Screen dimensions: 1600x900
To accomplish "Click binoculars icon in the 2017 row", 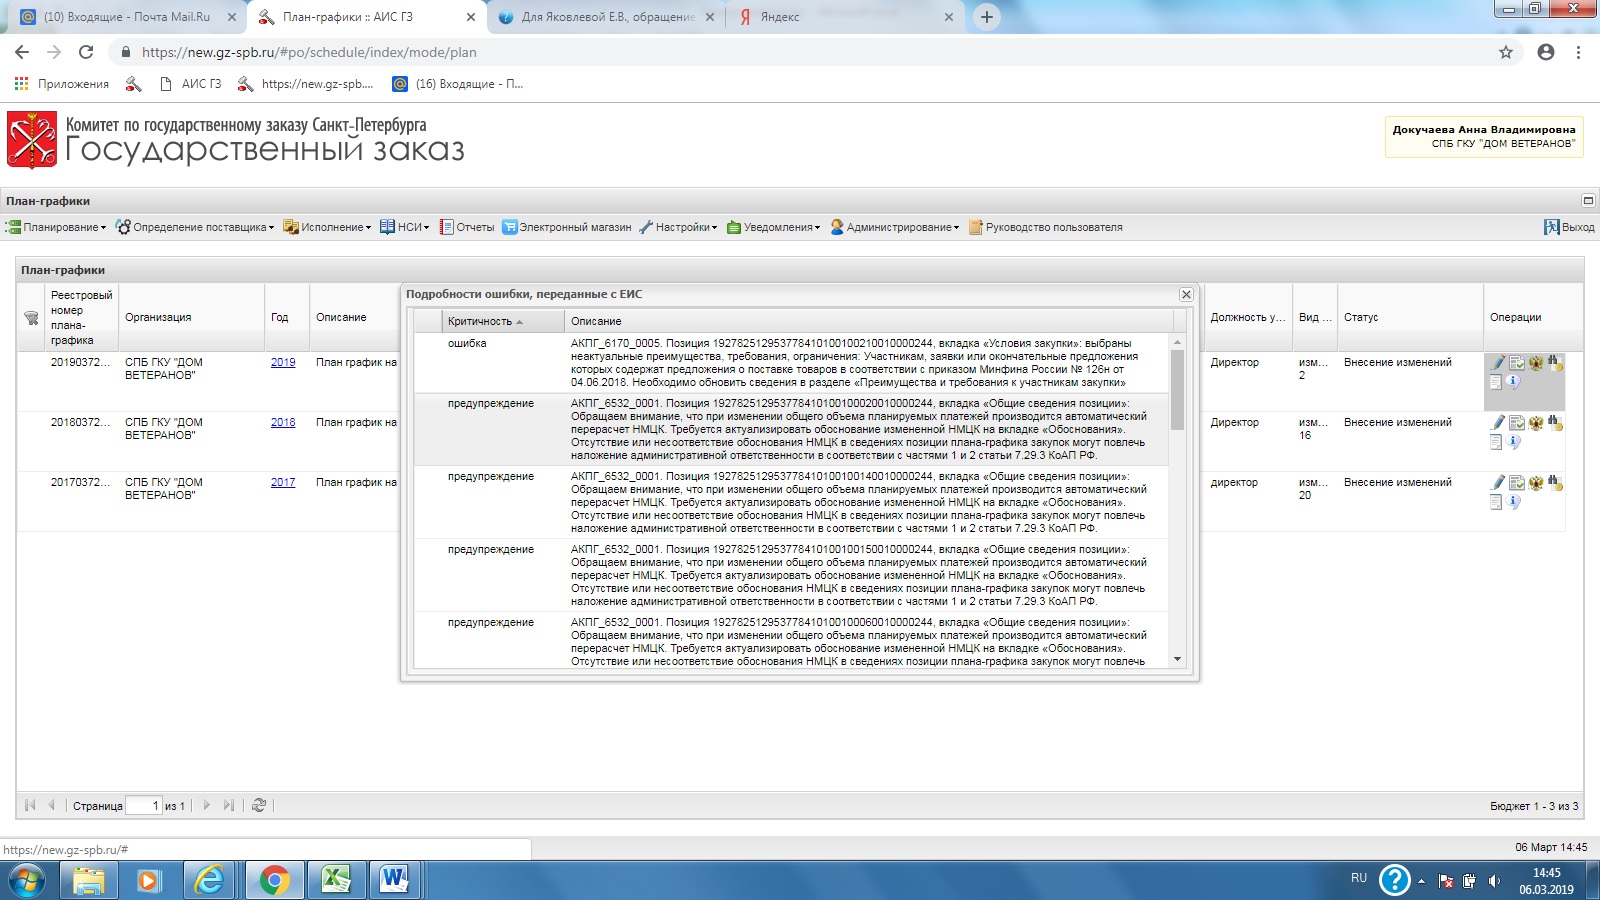I will click(1555, 483).
